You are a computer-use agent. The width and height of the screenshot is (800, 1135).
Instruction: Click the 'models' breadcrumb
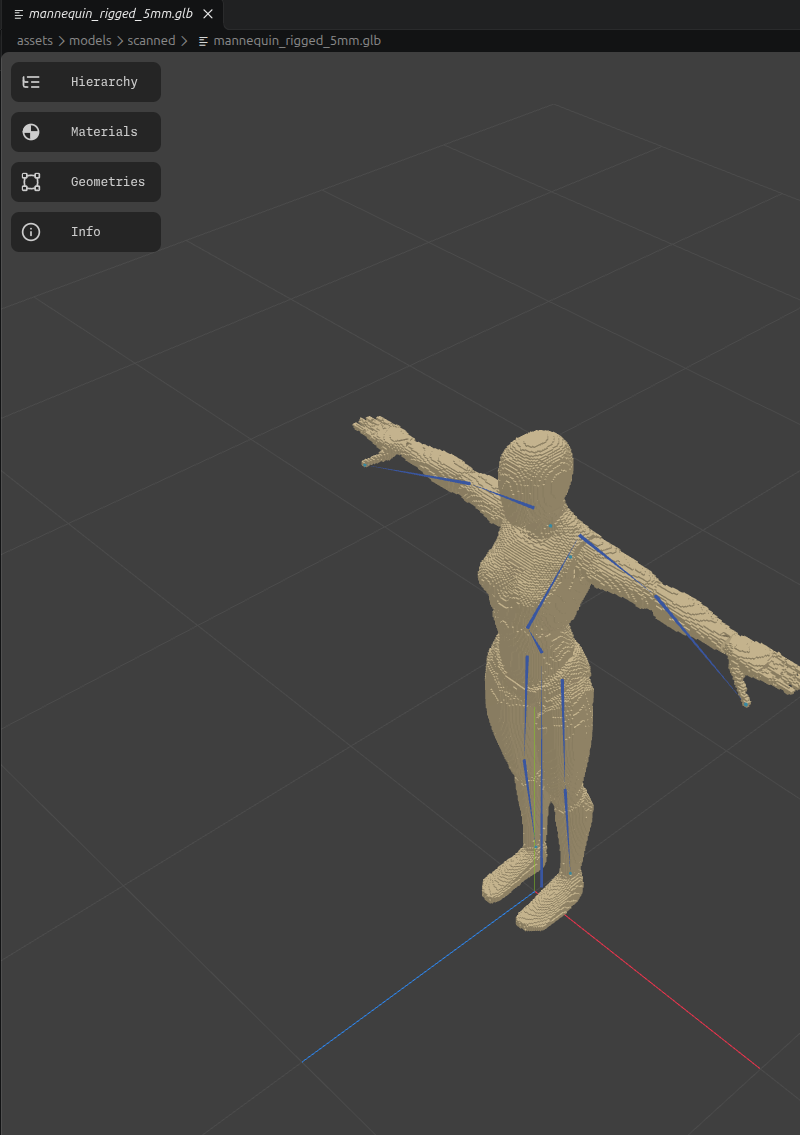[x=90, y=41]
